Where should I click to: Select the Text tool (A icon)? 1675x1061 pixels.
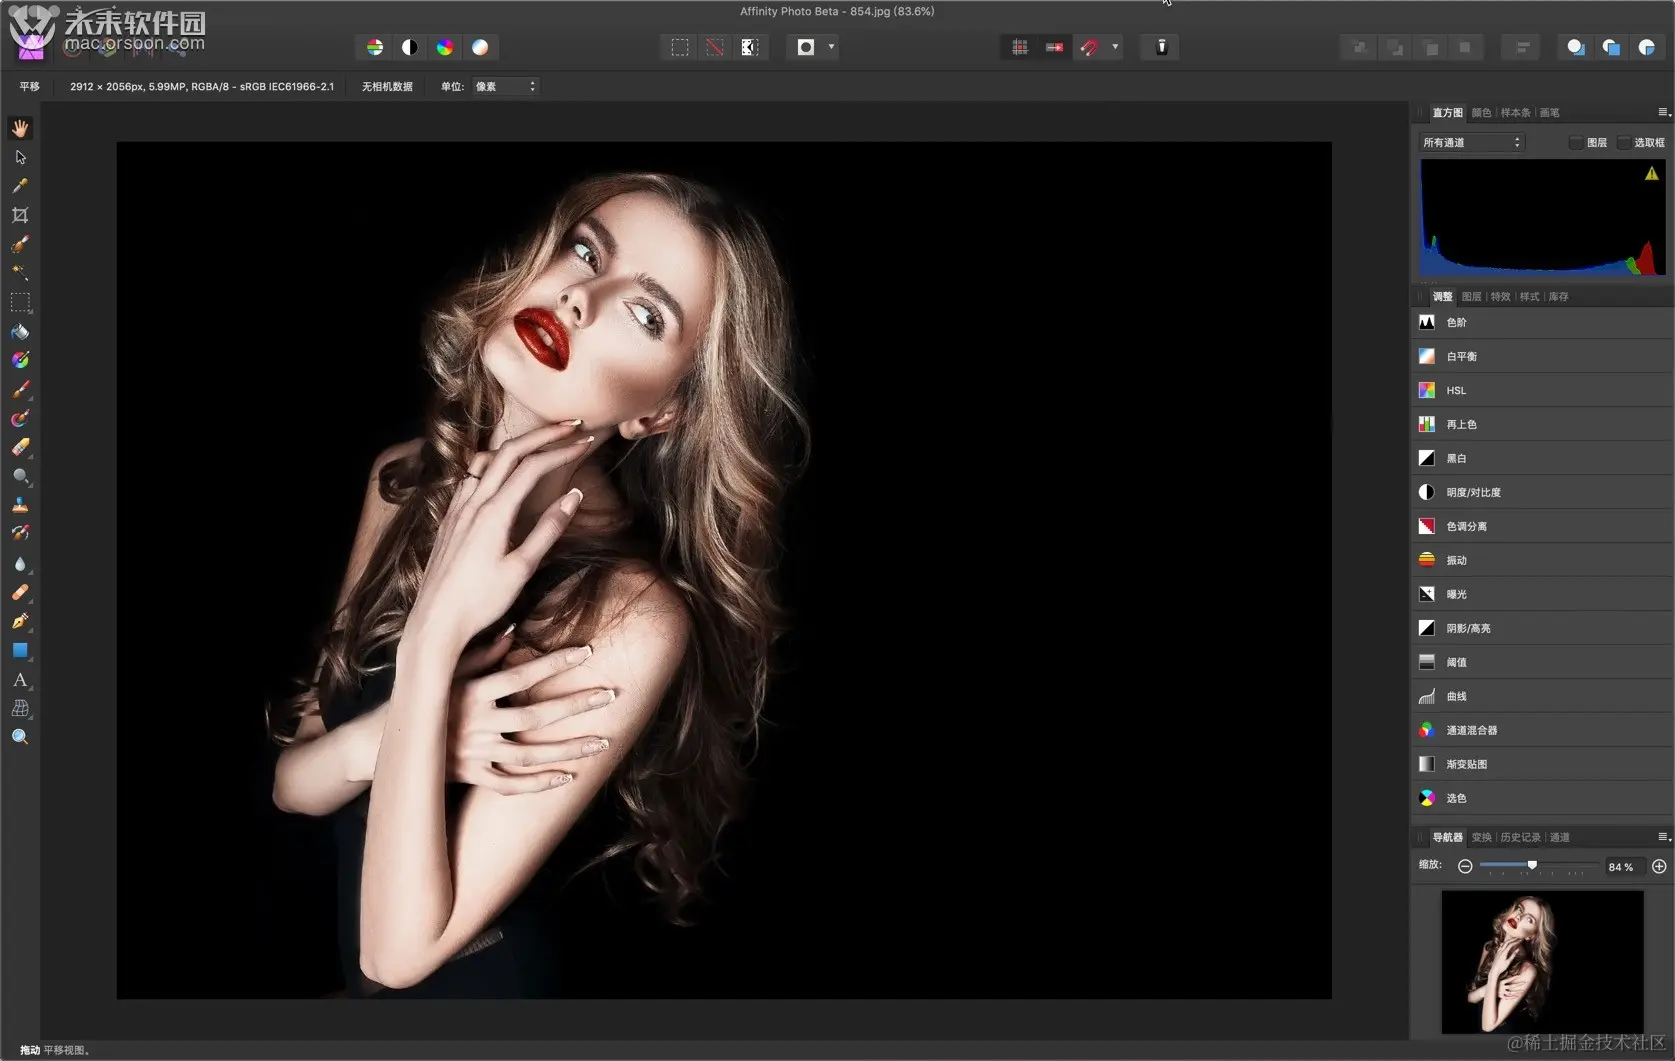click(x=20, y=680)
